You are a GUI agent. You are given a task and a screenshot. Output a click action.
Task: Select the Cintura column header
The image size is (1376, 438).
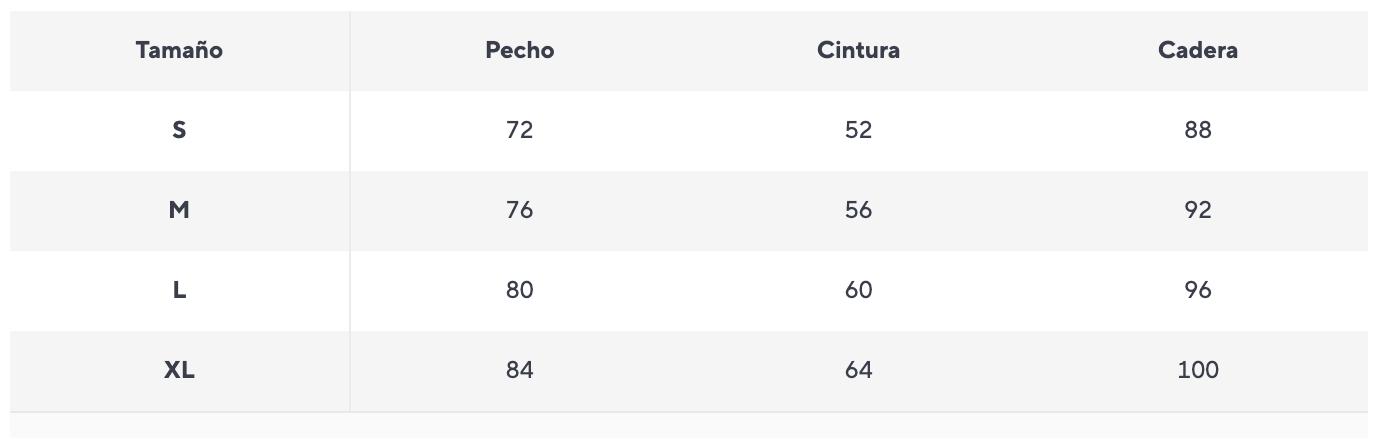pyautogui.click(x=858, y=50)
